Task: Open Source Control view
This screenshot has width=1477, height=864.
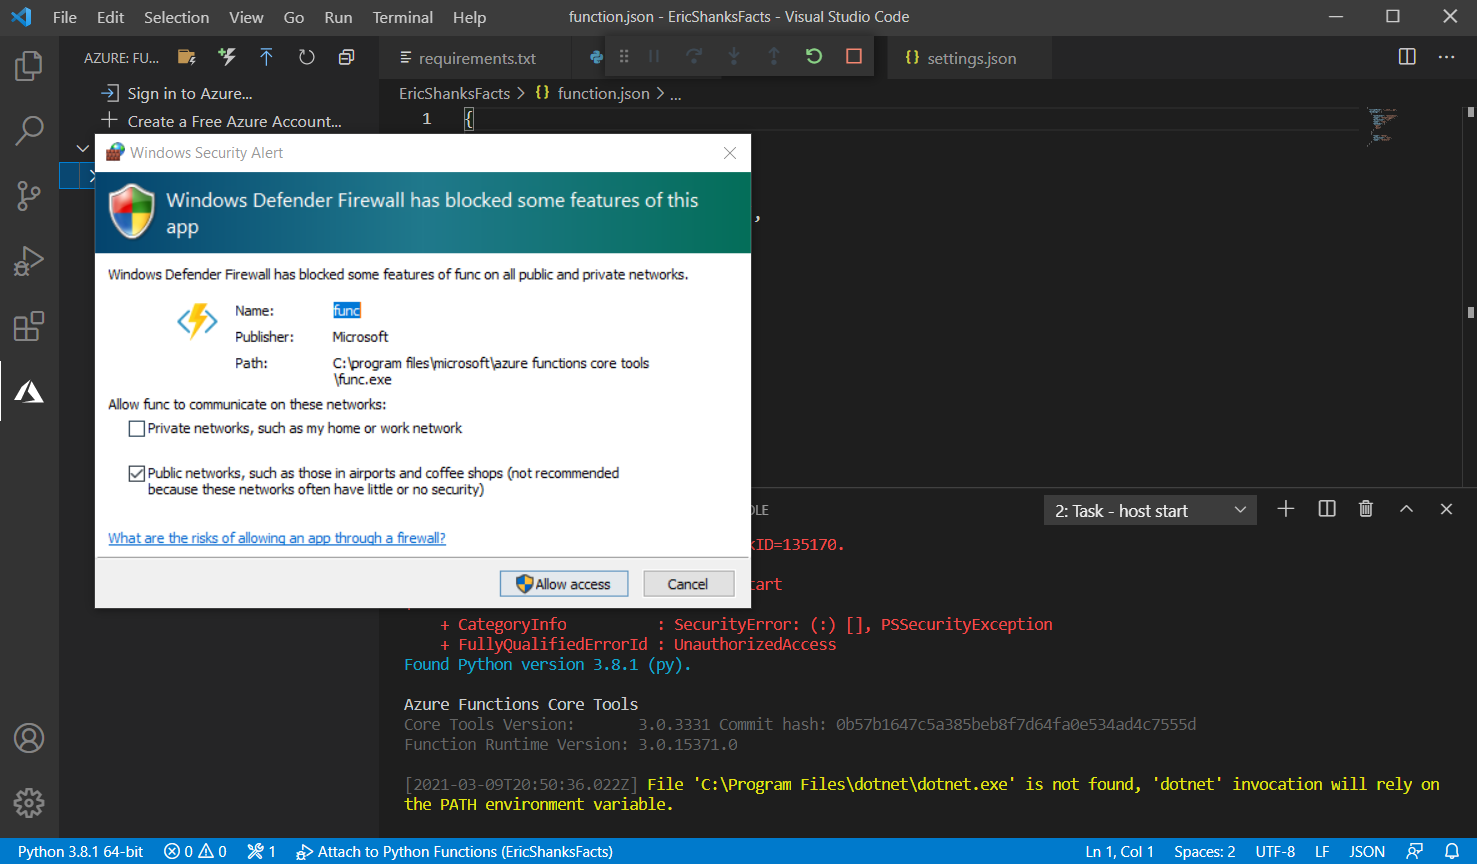Action: (29, 195)
